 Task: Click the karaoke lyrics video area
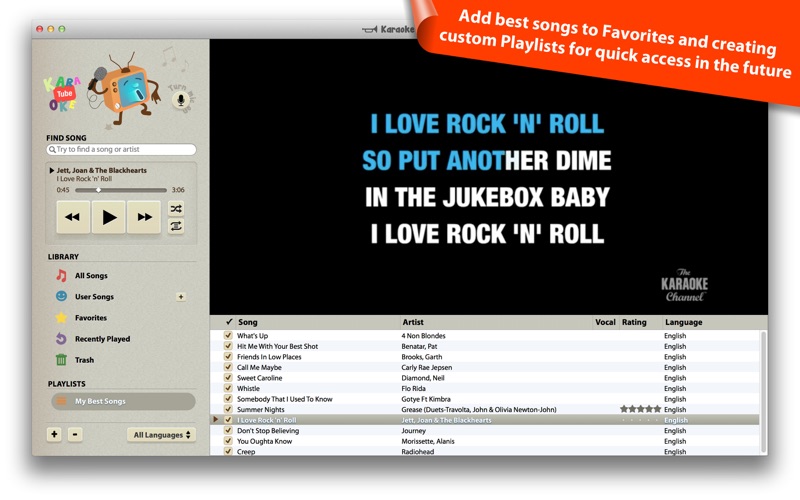[488, 177]
